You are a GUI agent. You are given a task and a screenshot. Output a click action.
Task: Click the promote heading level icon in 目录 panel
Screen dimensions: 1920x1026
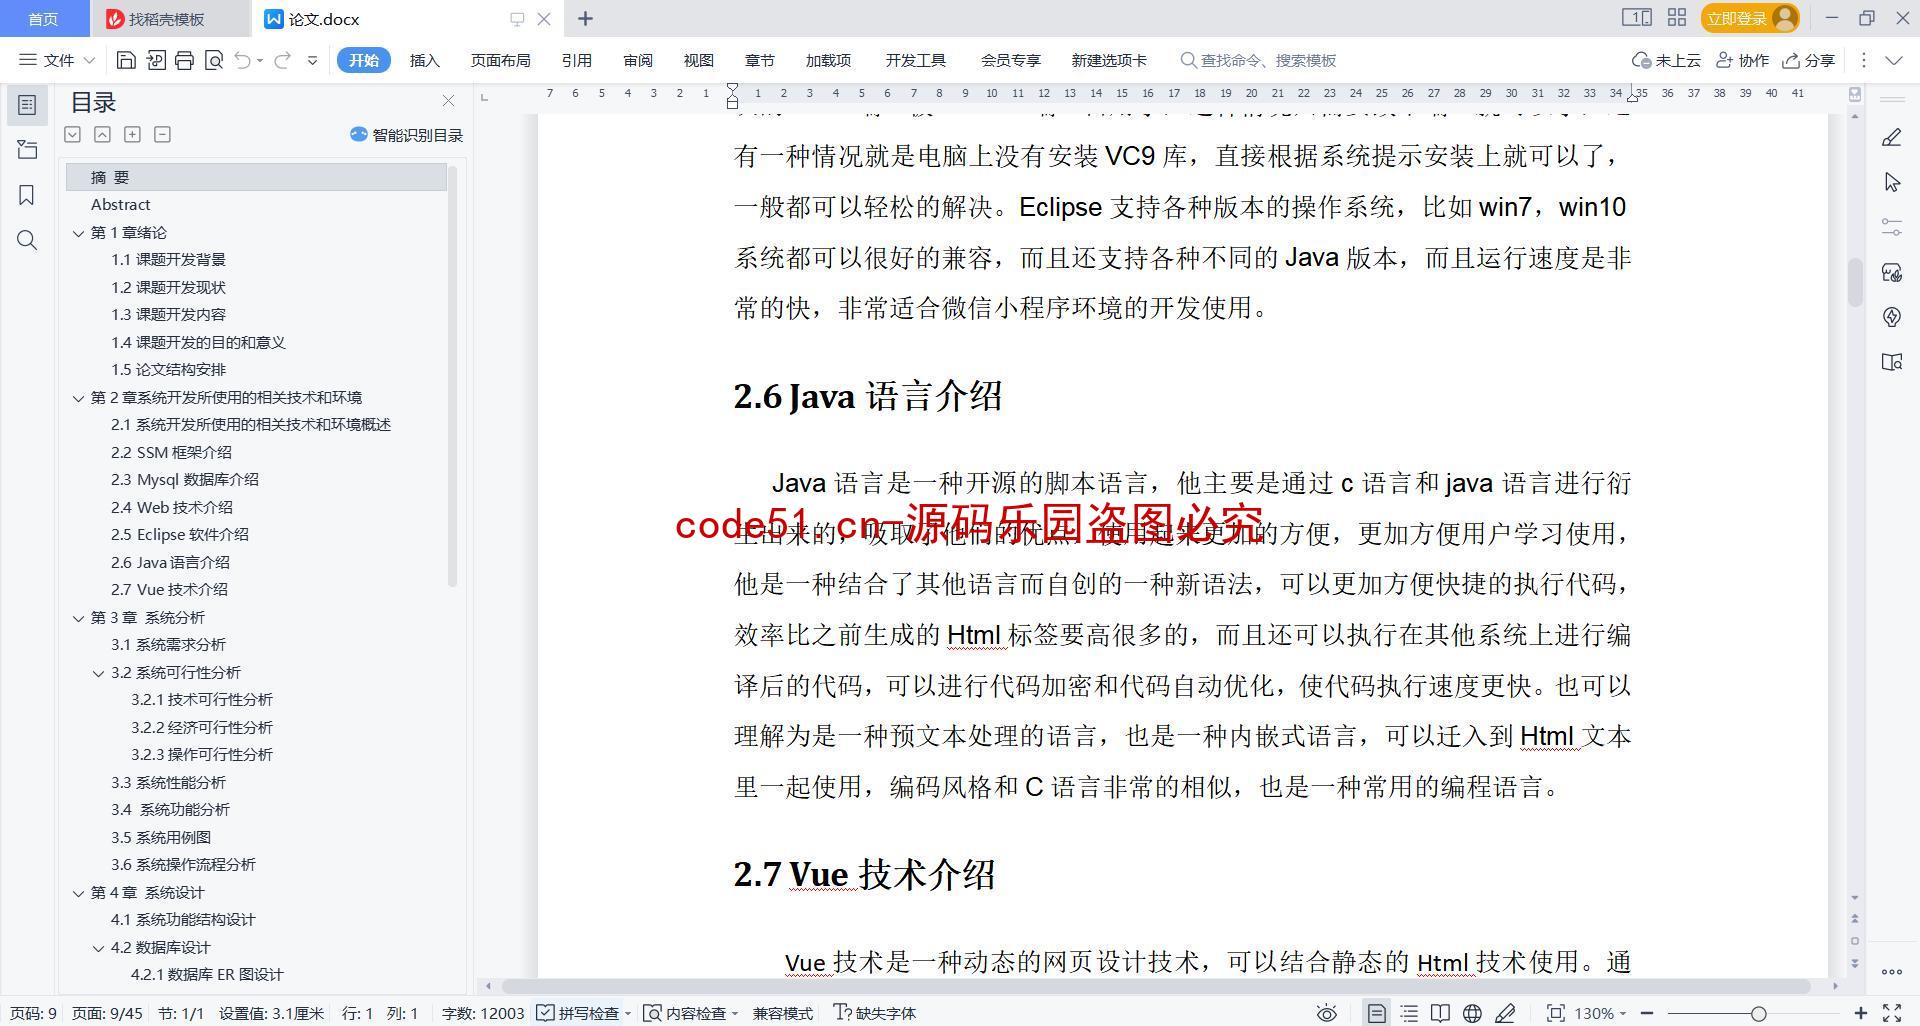point(102,134)
